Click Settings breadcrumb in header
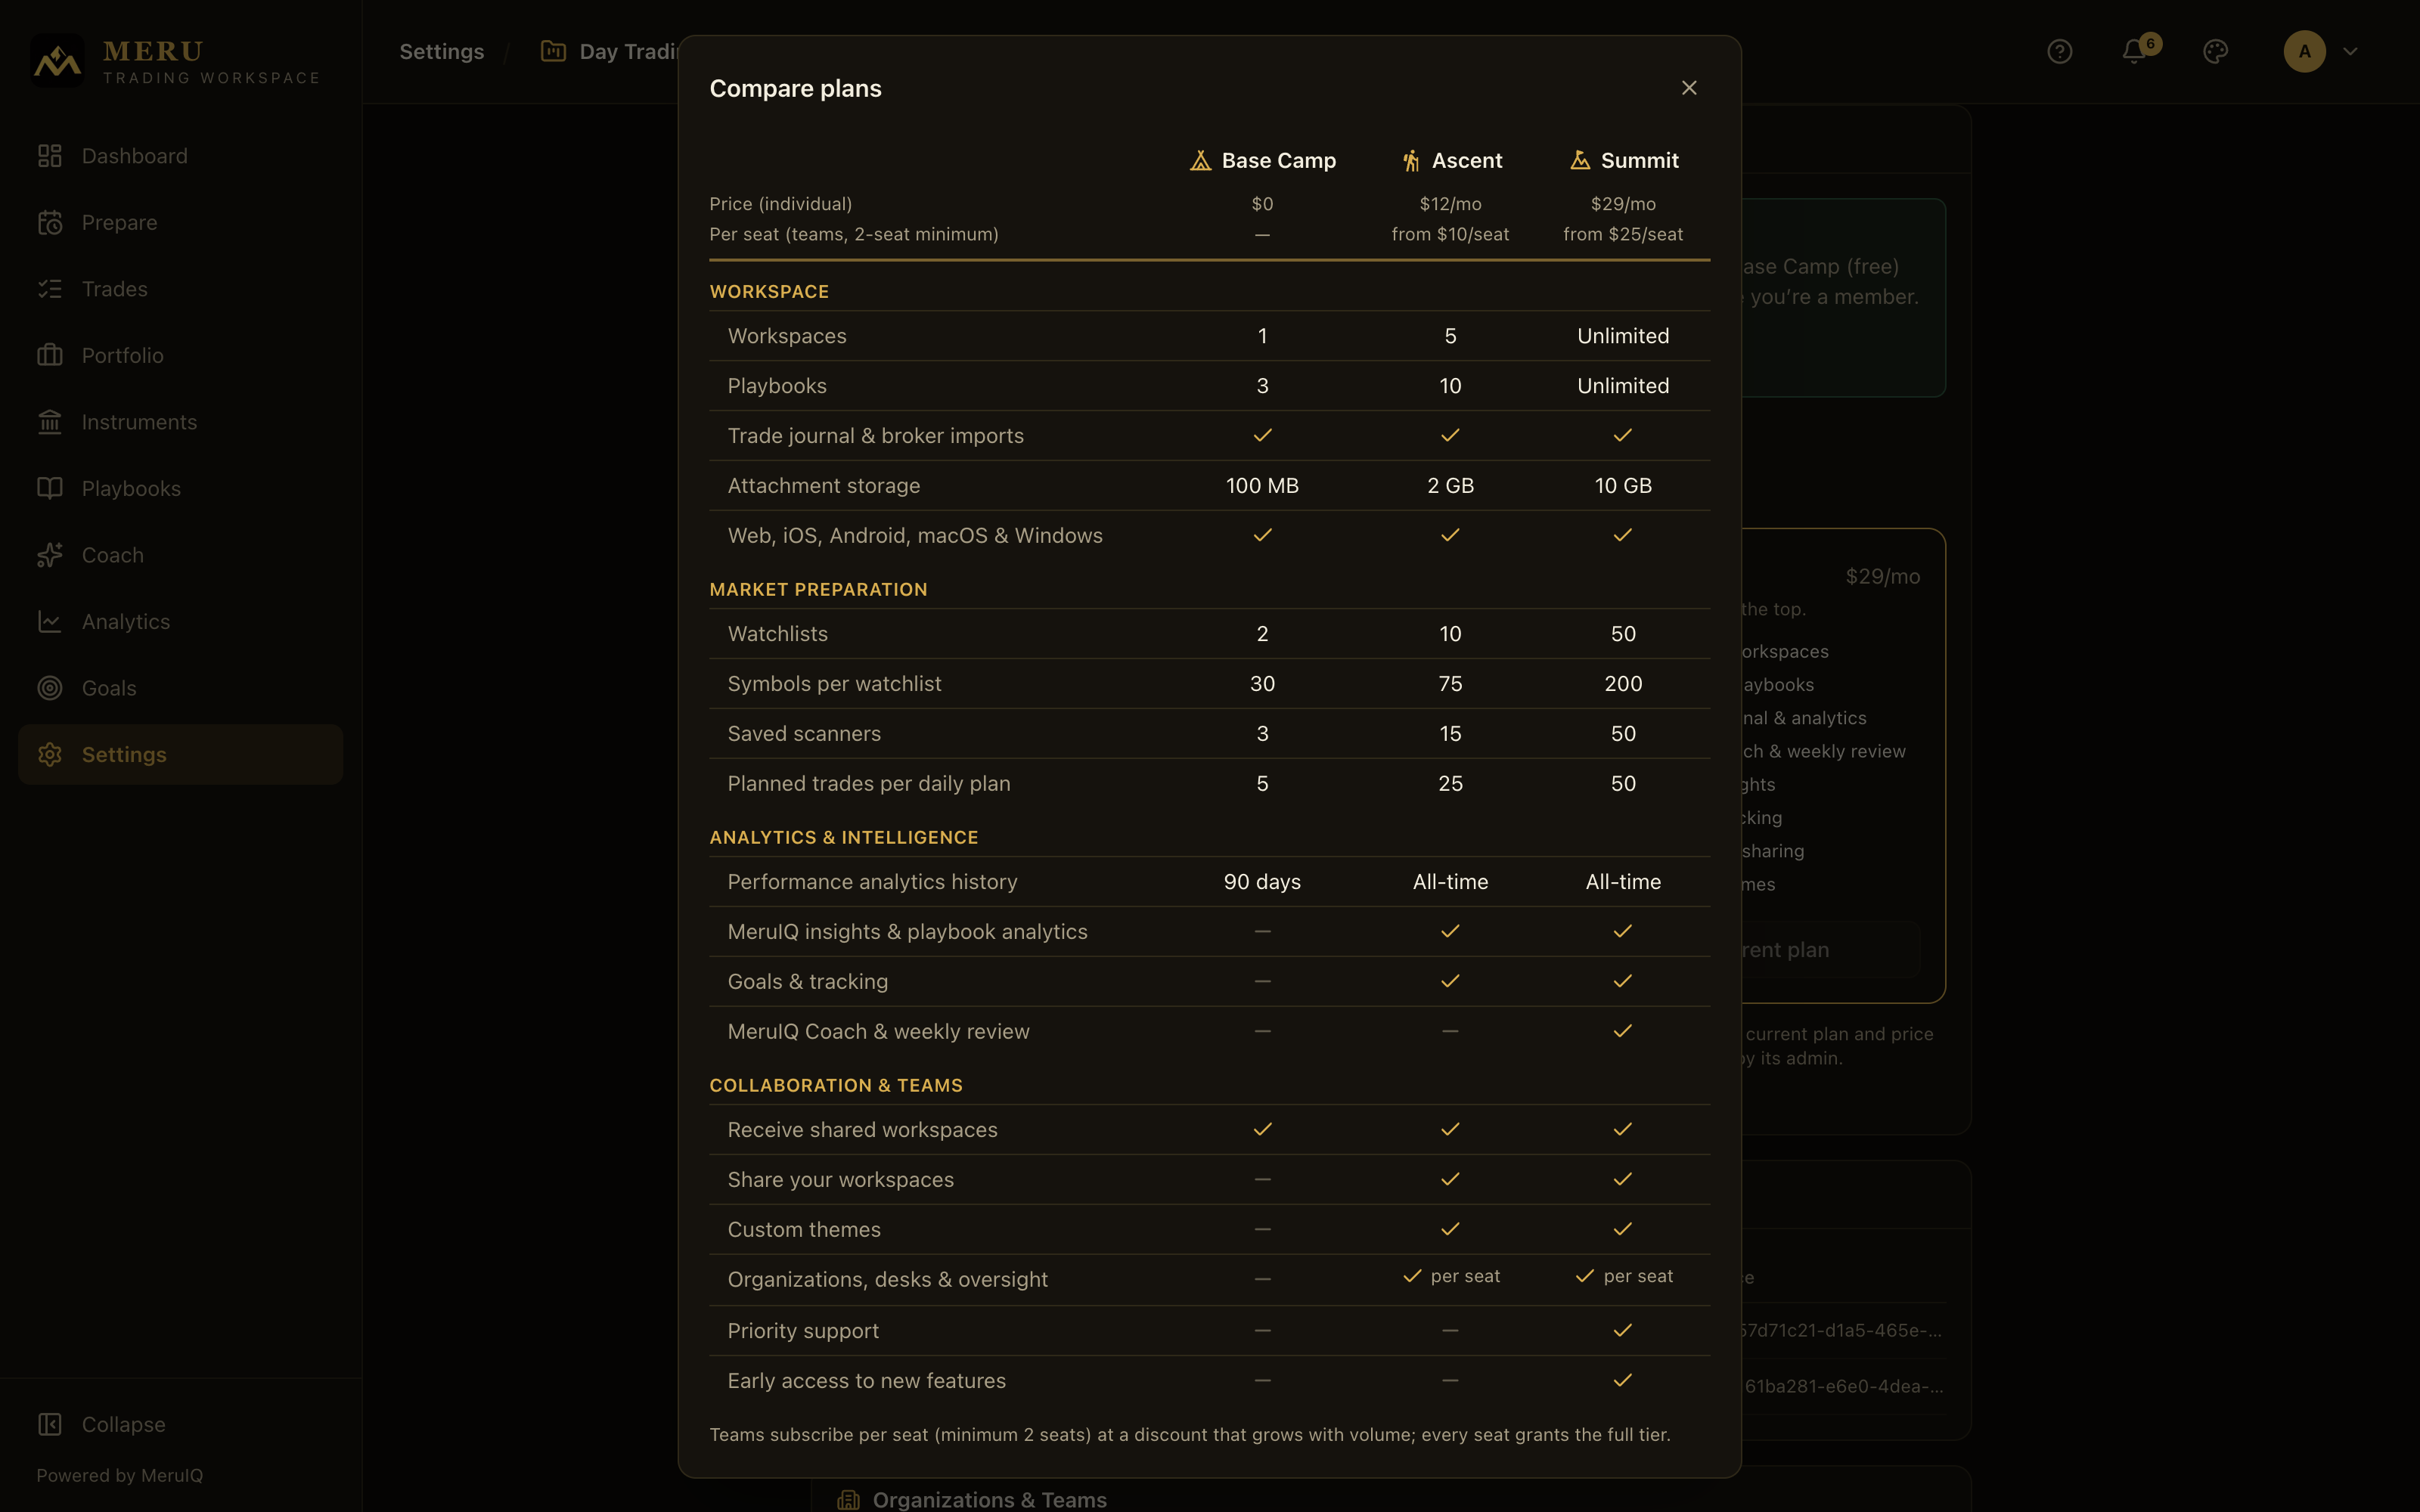 coord(441,51)
